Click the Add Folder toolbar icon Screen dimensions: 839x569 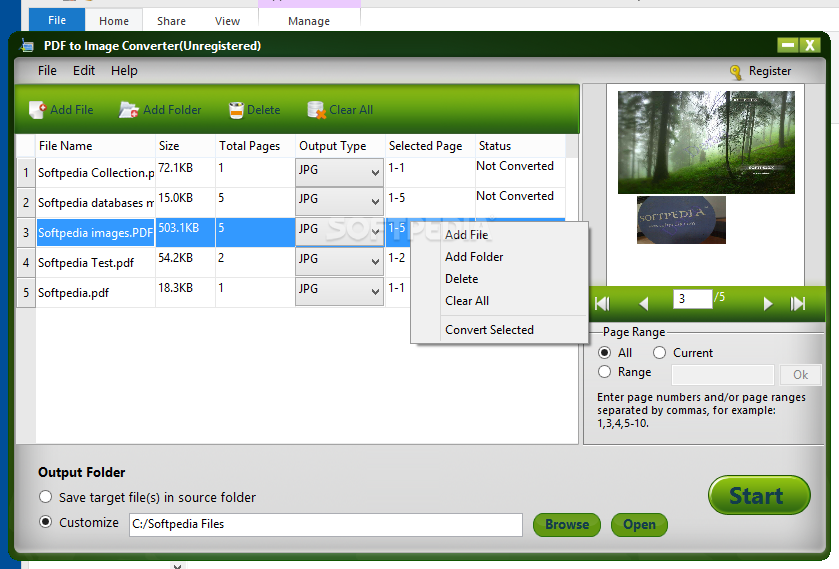click(128, 110)
